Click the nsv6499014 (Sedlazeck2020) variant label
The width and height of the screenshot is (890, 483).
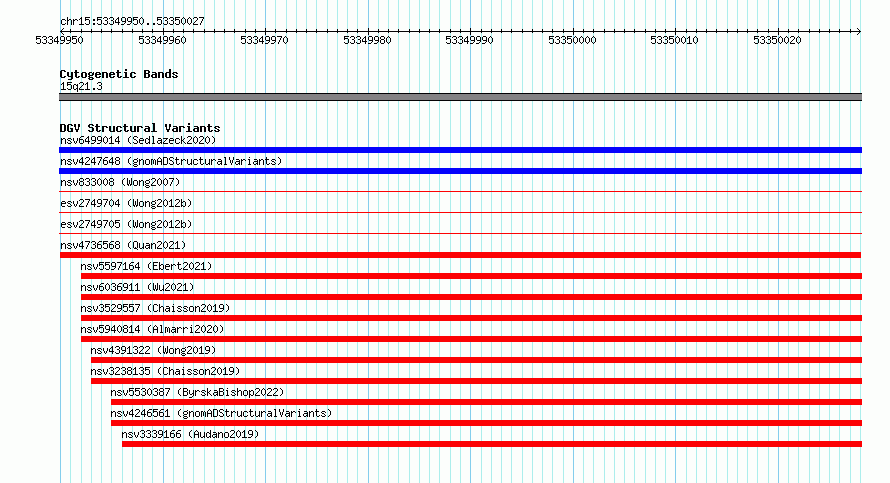(x=138, y=140)
